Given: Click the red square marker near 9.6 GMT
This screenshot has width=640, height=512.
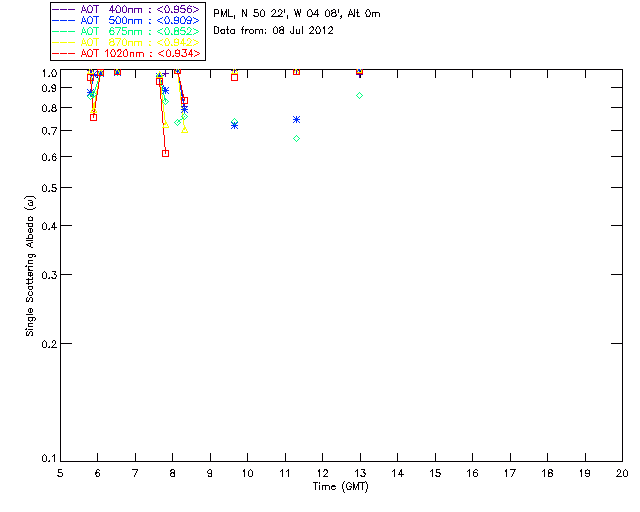Looking at the screenshot, I should point(234,77).
